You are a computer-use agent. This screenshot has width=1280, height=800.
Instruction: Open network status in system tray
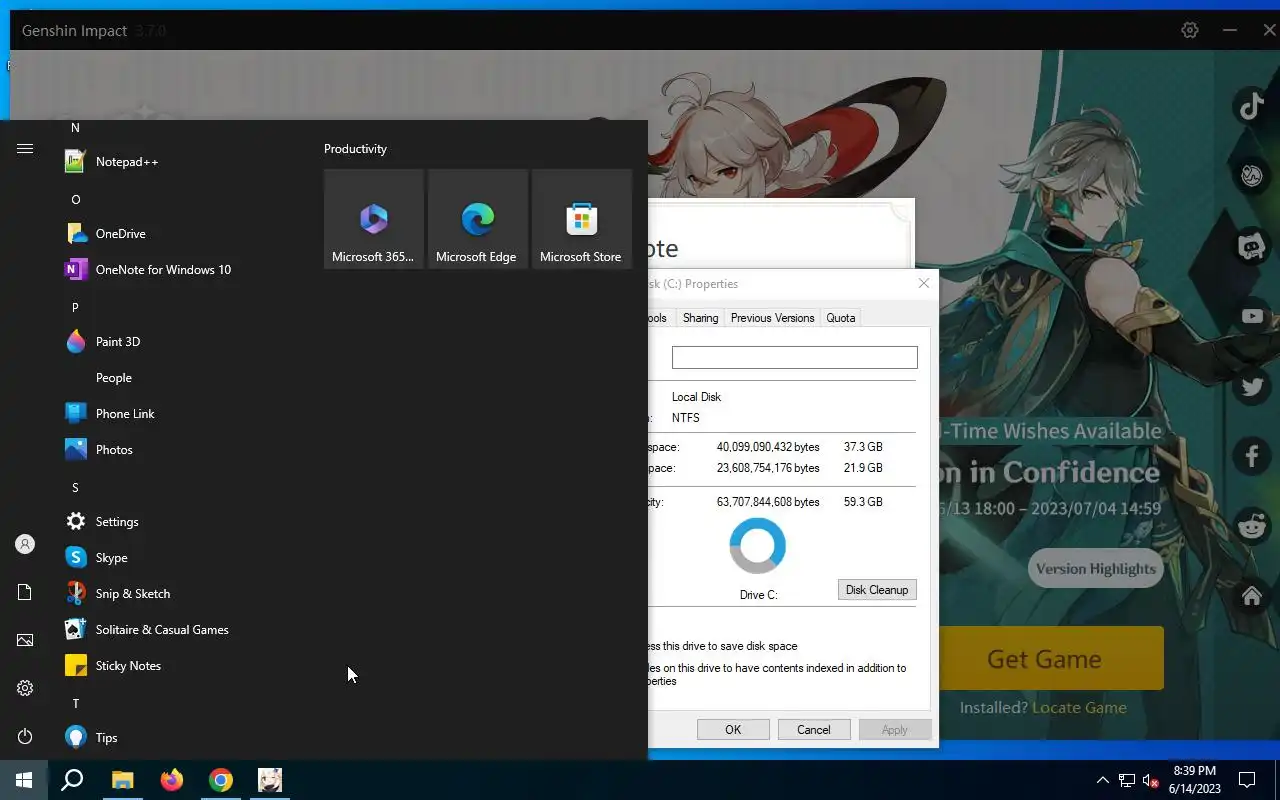pos(1127,780)
